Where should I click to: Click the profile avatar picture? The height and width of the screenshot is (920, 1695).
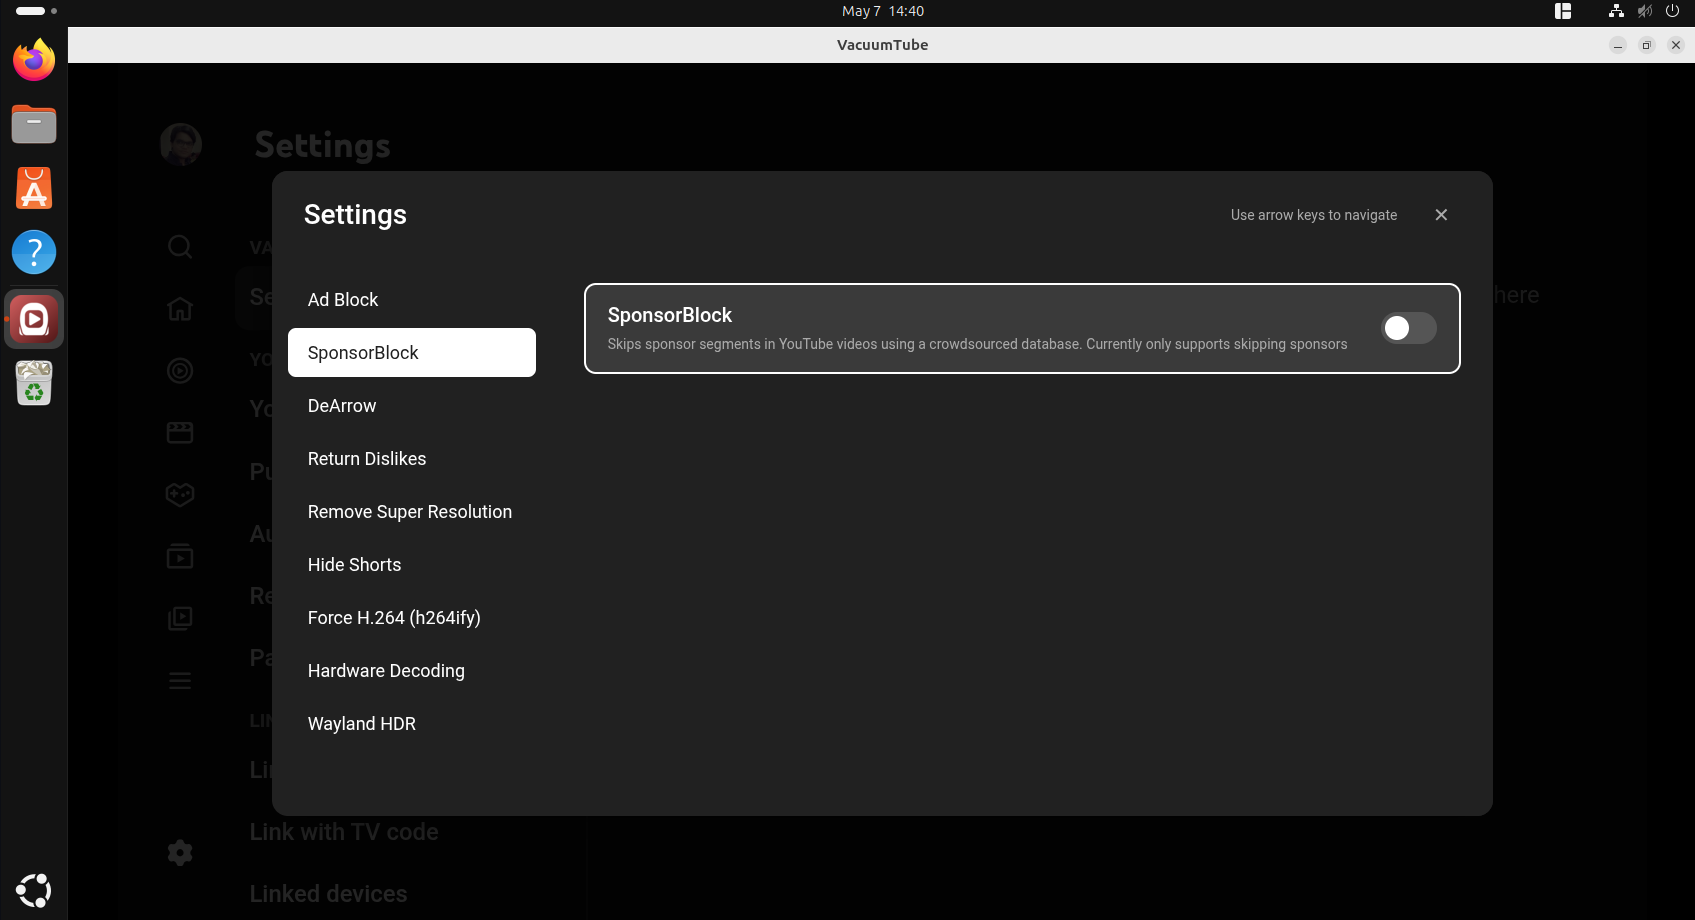coord(181,145)
